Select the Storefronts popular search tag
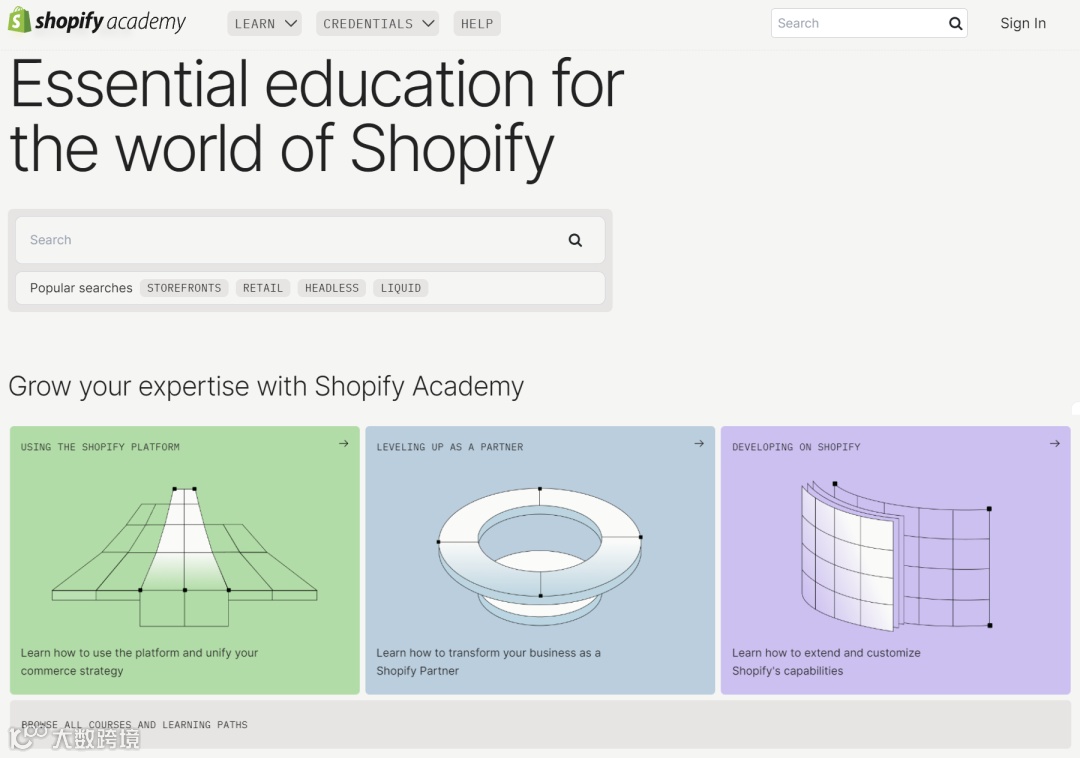This screenshot has width=1080, height=758. click(184, 288)
